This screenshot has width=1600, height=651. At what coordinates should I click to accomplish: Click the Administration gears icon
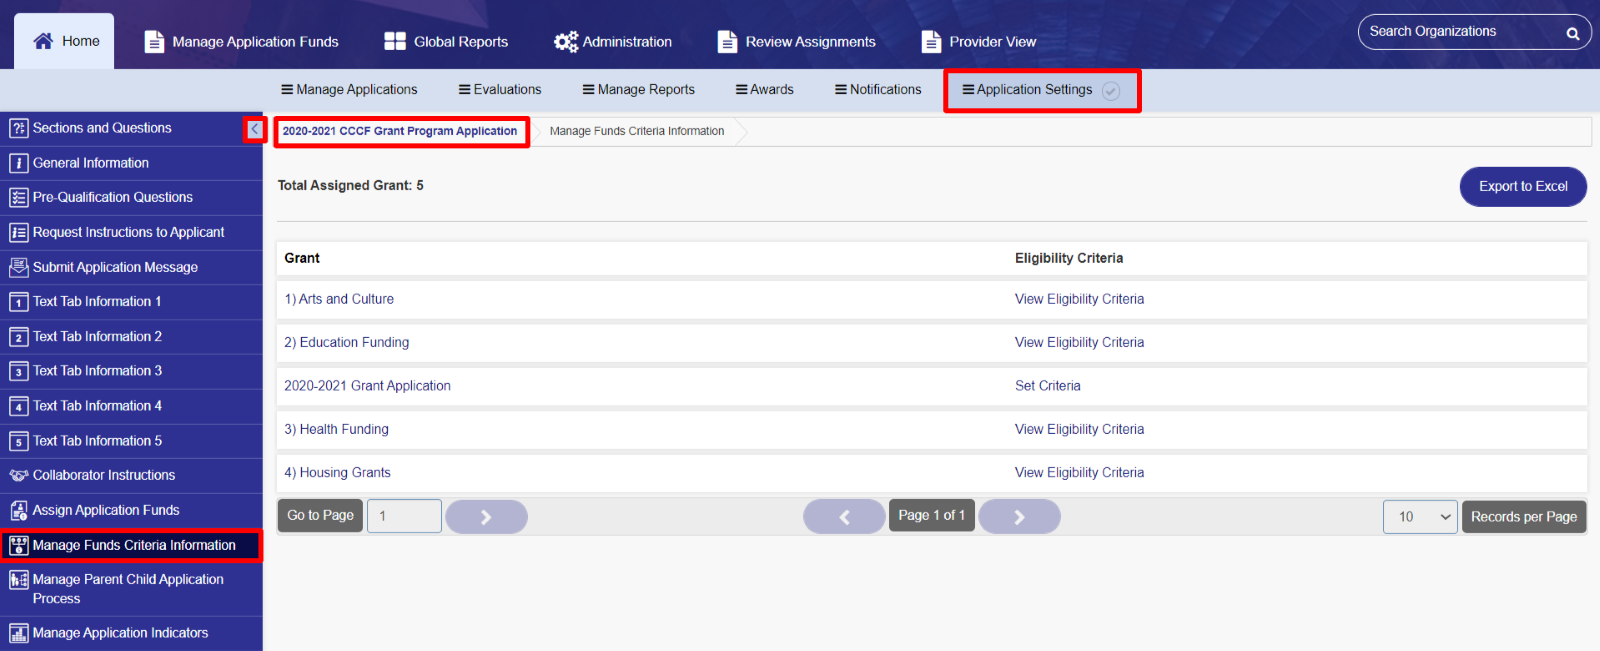pos(566,41)
